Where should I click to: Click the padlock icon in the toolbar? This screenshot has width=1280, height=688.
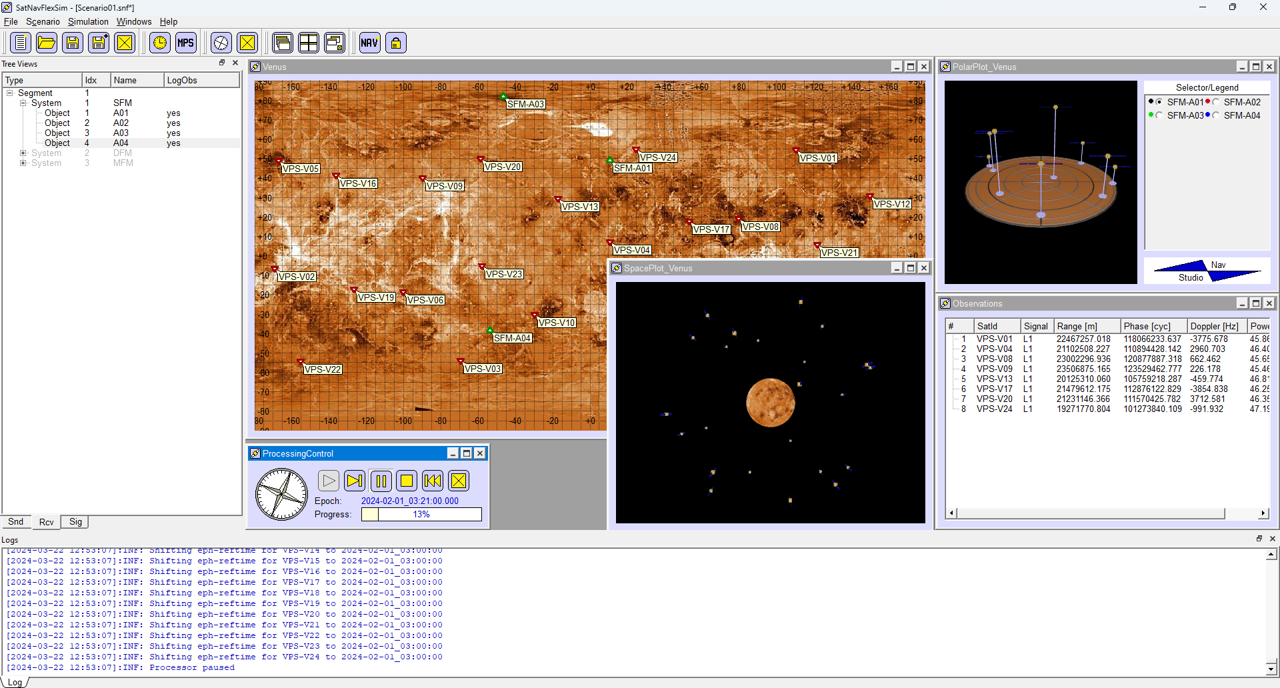(x=396, y=43)
